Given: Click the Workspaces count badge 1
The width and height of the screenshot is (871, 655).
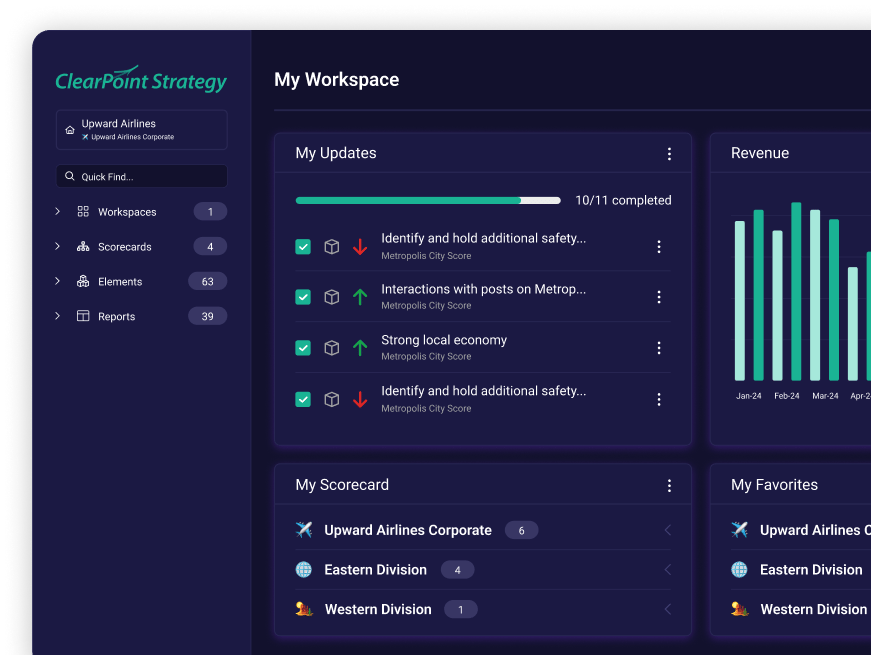Looking at the screenshot, I should point(210,212).
